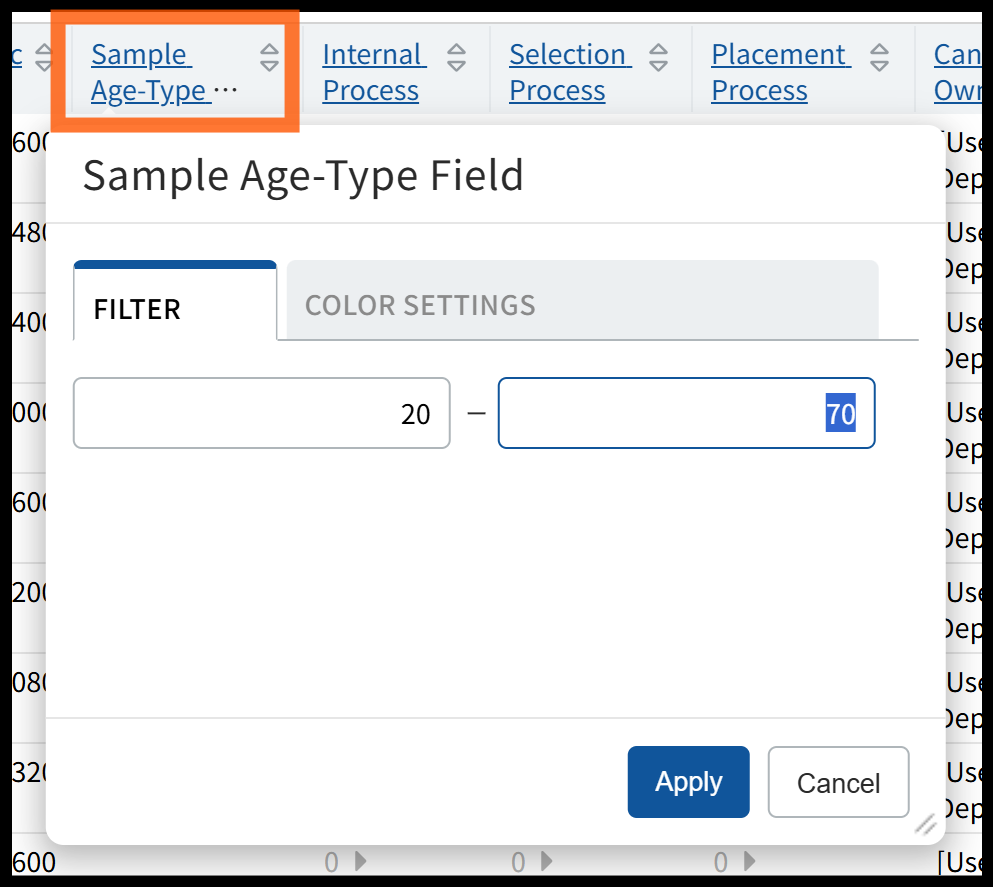This screenshot has width=993, height=887.
Task: Open the Placement Process header link
Action: point(779,72)
